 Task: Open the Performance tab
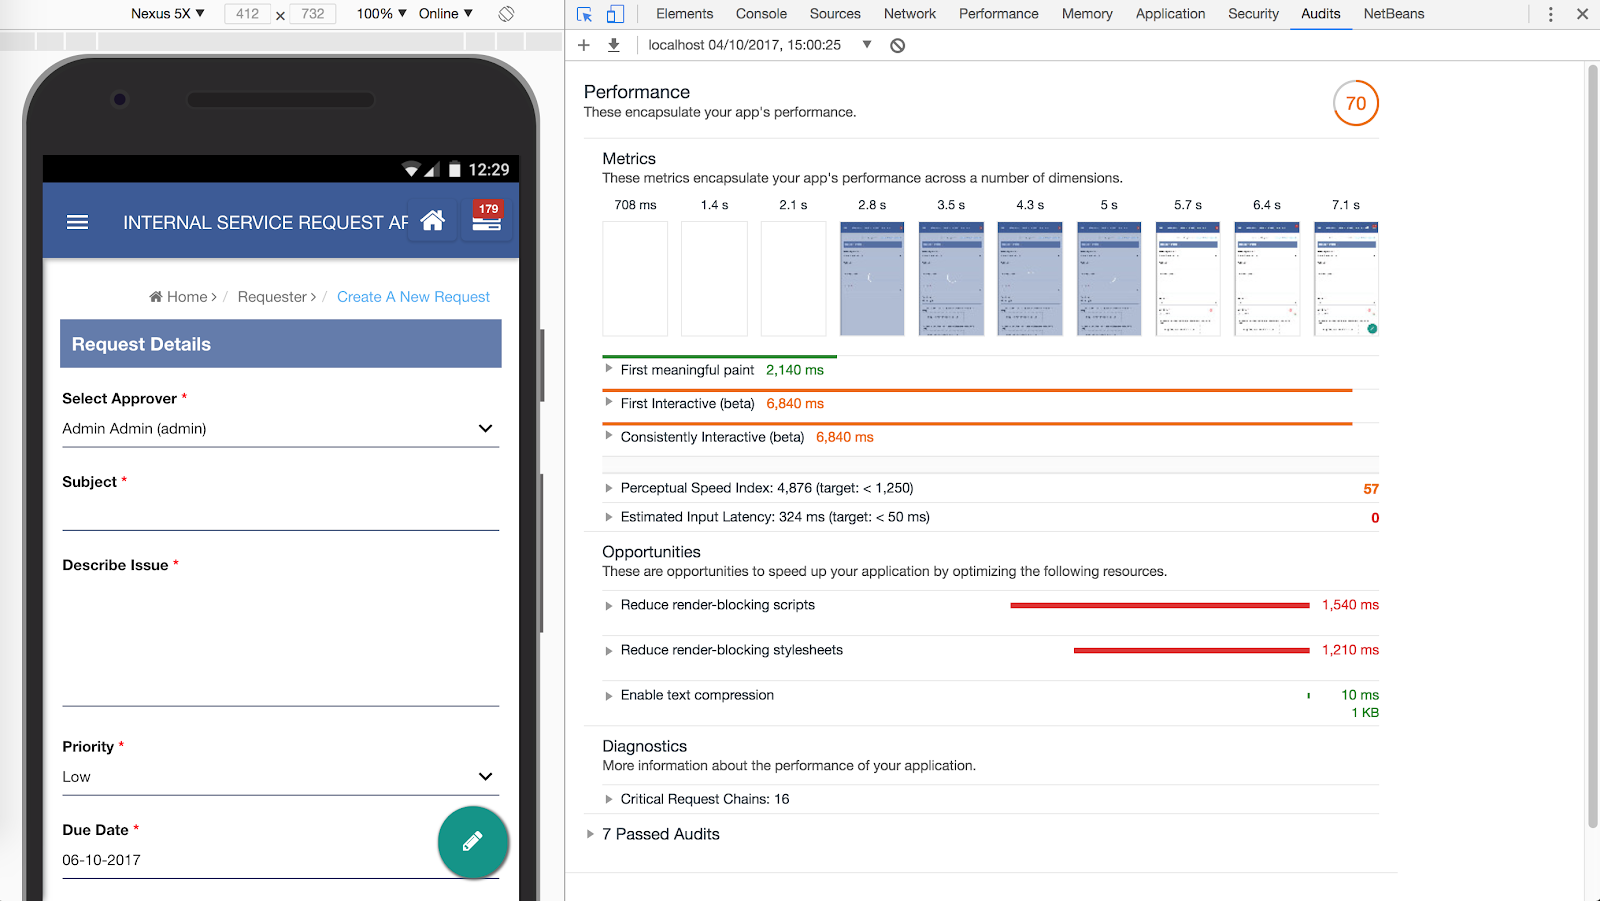999,14
